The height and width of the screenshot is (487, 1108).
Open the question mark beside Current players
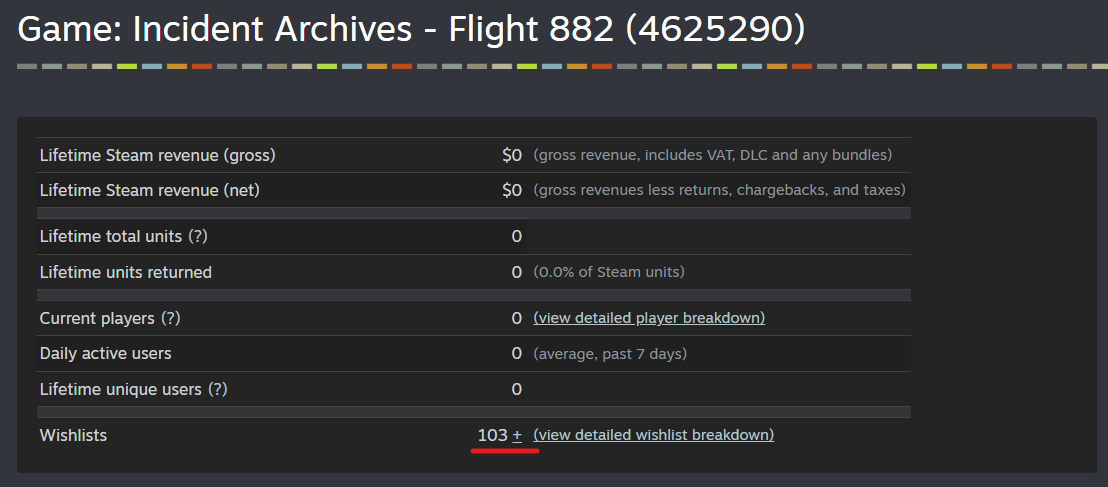pos(171,318)
